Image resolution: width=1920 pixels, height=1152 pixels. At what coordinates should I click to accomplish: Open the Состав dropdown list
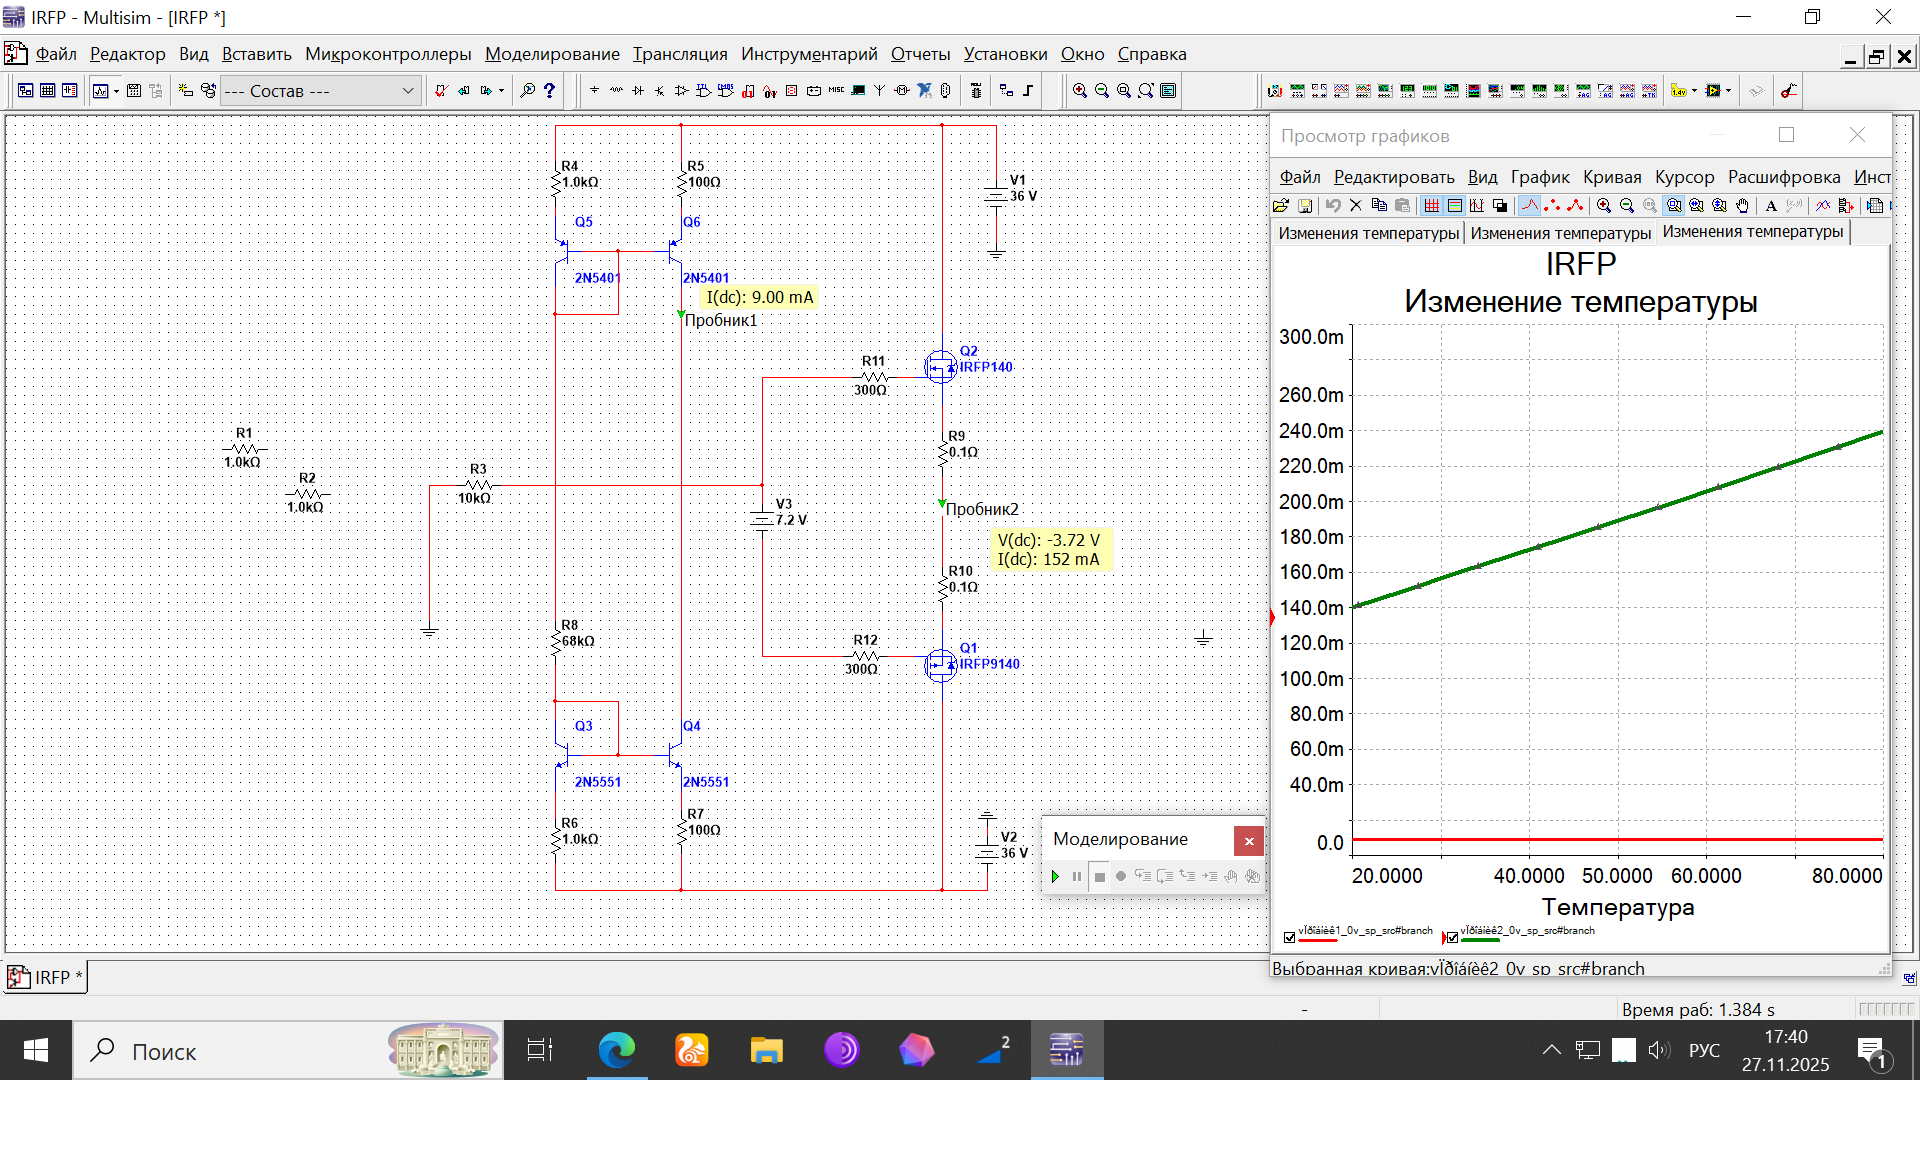(407, 91)
